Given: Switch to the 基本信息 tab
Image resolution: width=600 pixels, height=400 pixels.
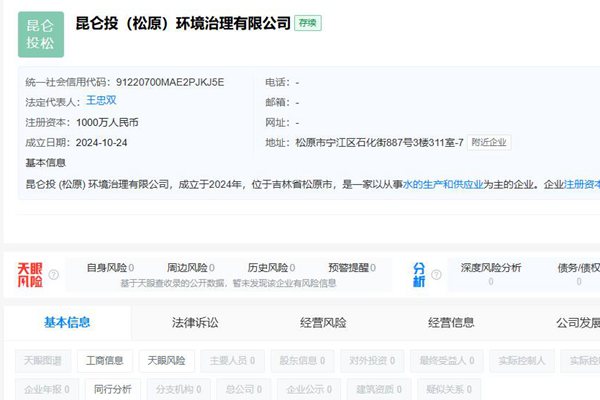Looking at the screenshot, I should click(67, 322).
